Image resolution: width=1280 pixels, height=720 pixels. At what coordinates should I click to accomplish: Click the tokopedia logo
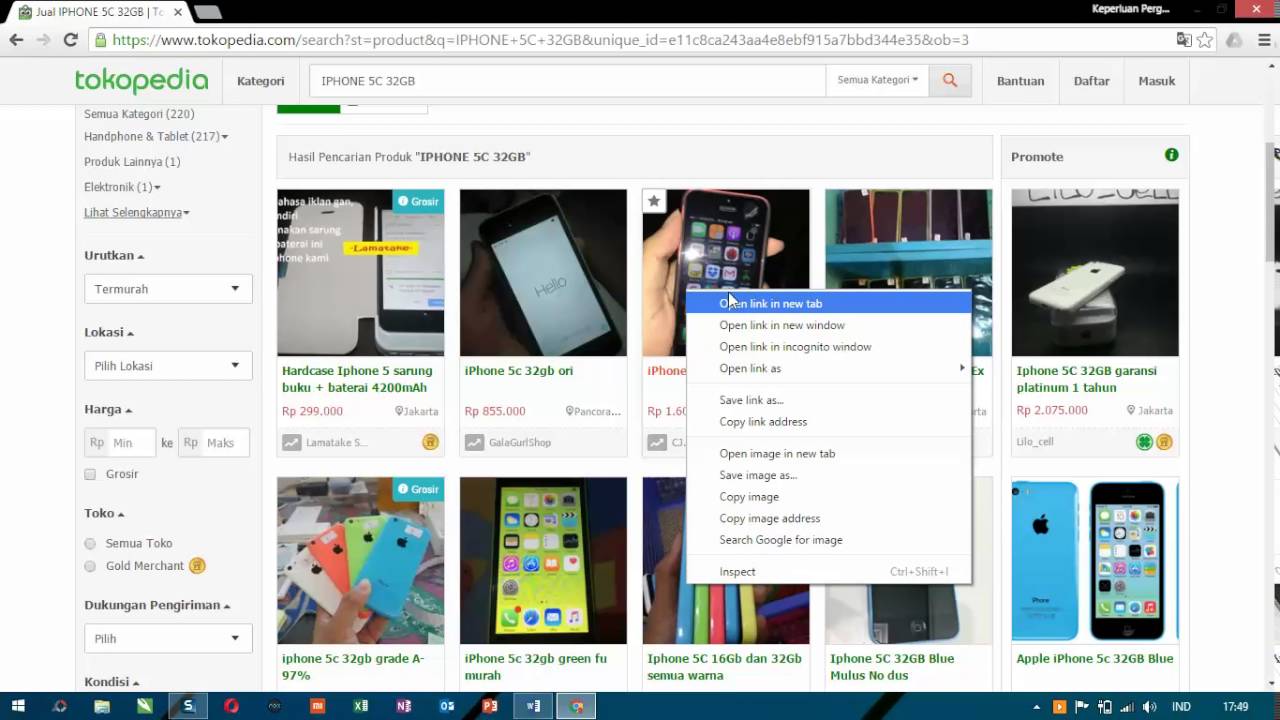[x=141, y=81]
